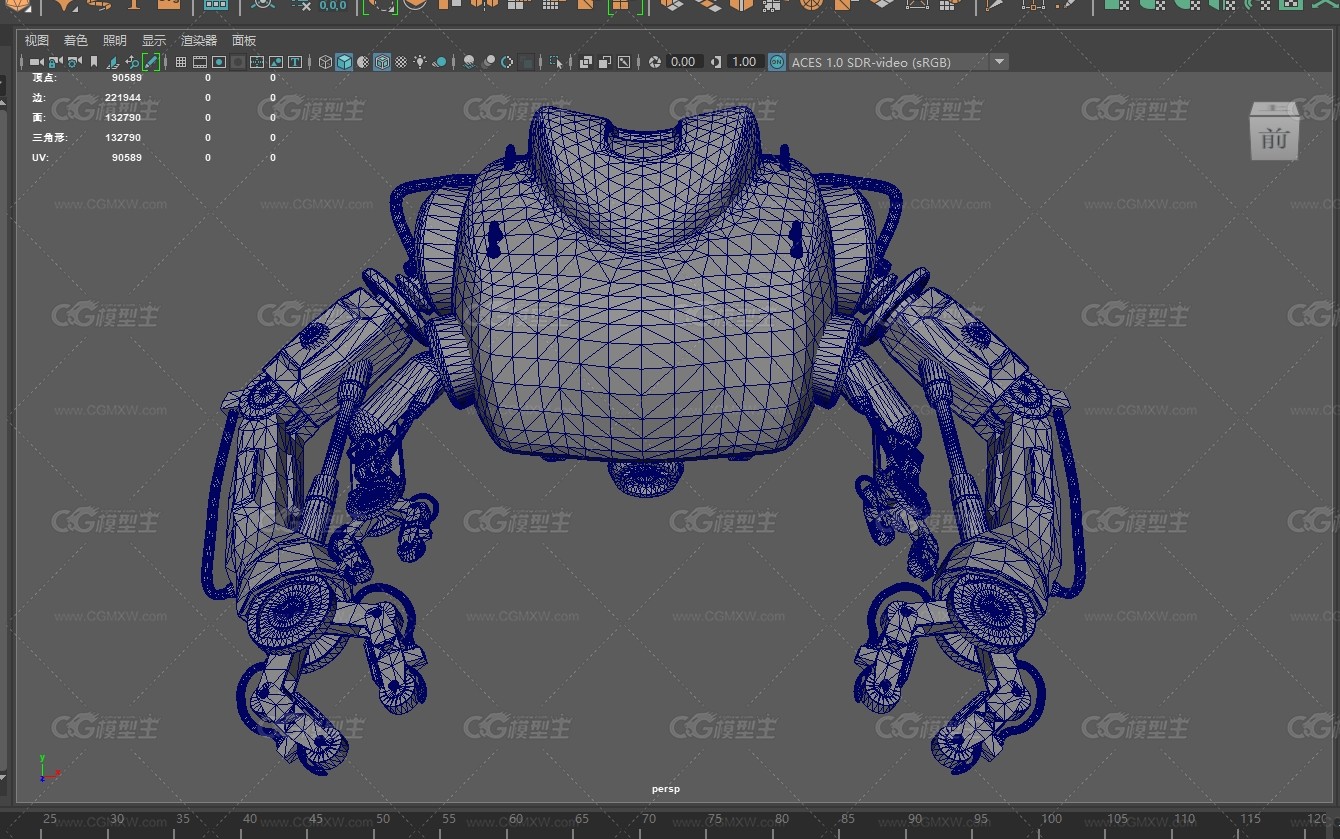Click the Exposure reset icon

[655, 62]
